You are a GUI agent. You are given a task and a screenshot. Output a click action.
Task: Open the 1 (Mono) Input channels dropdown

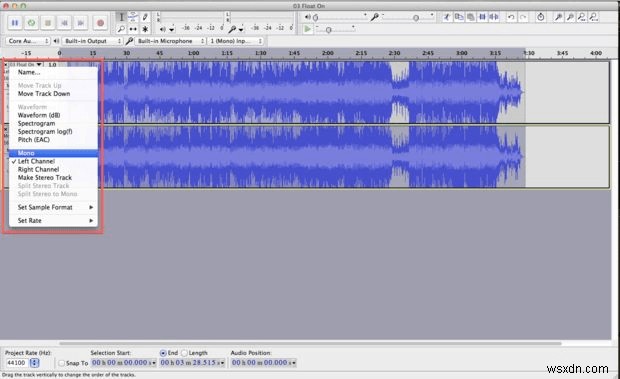(x=236, y=41)
